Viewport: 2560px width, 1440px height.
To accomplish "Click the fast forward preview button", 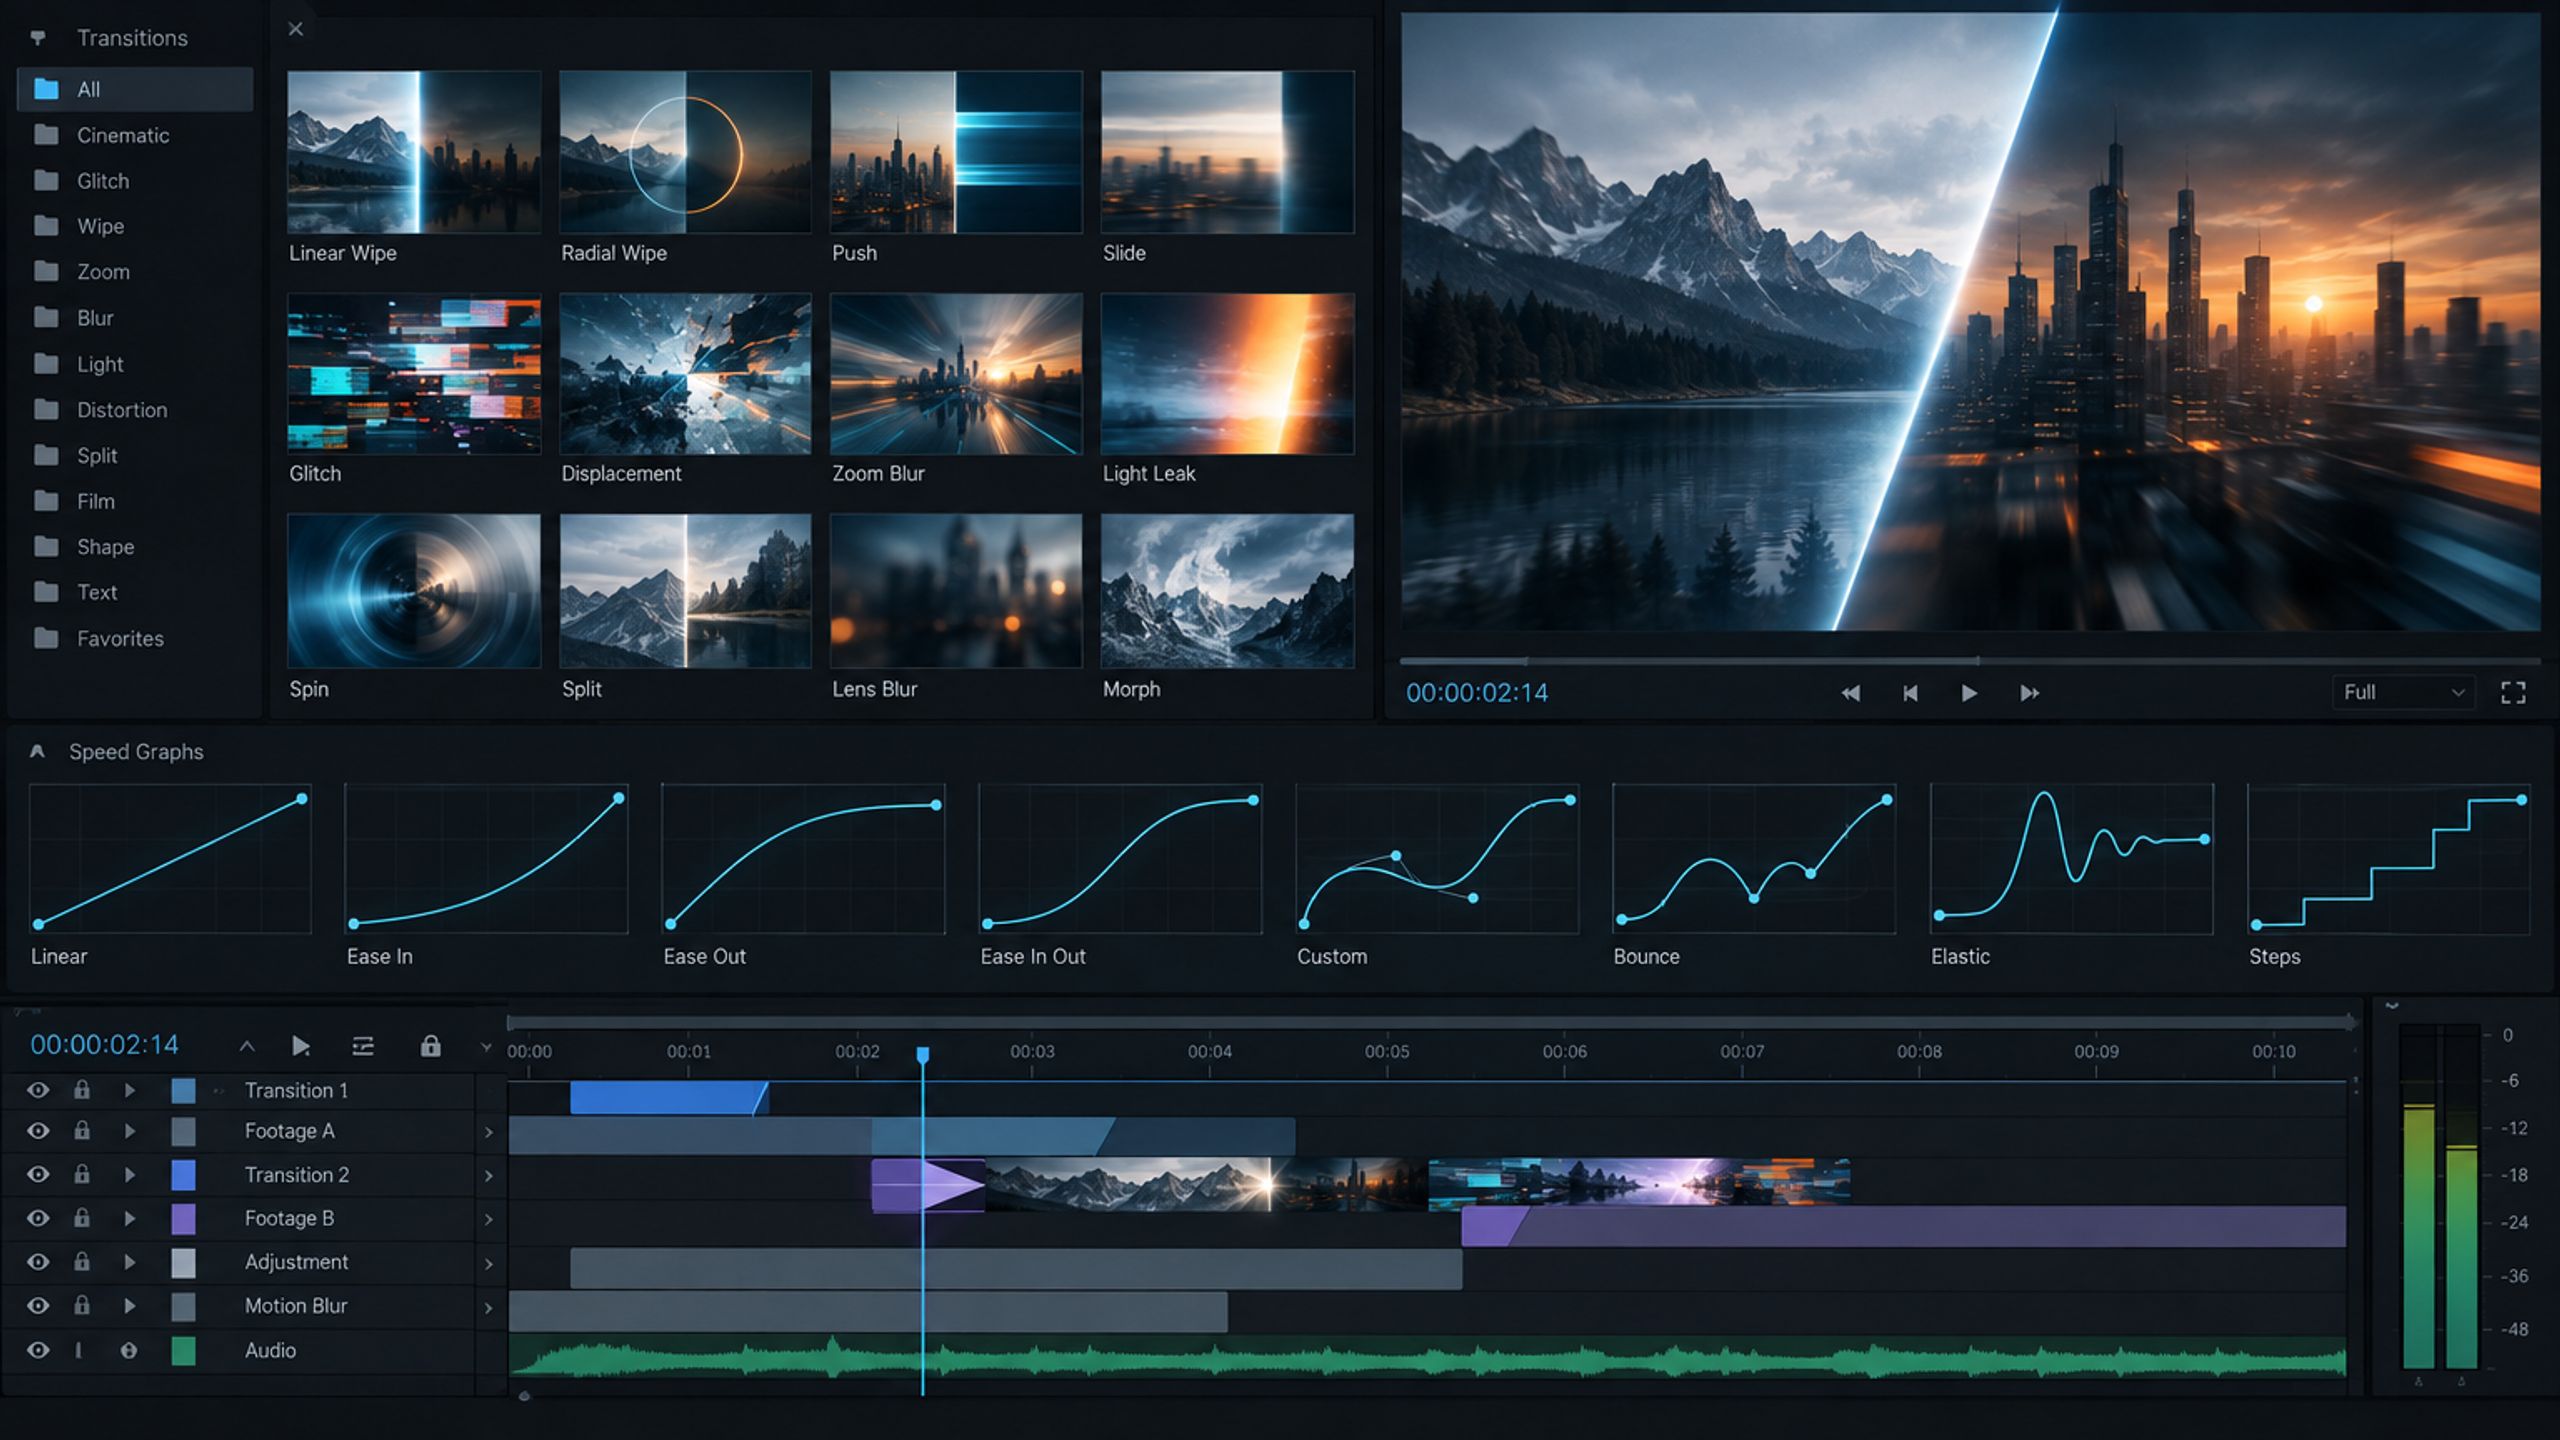I will (2029, 693).
